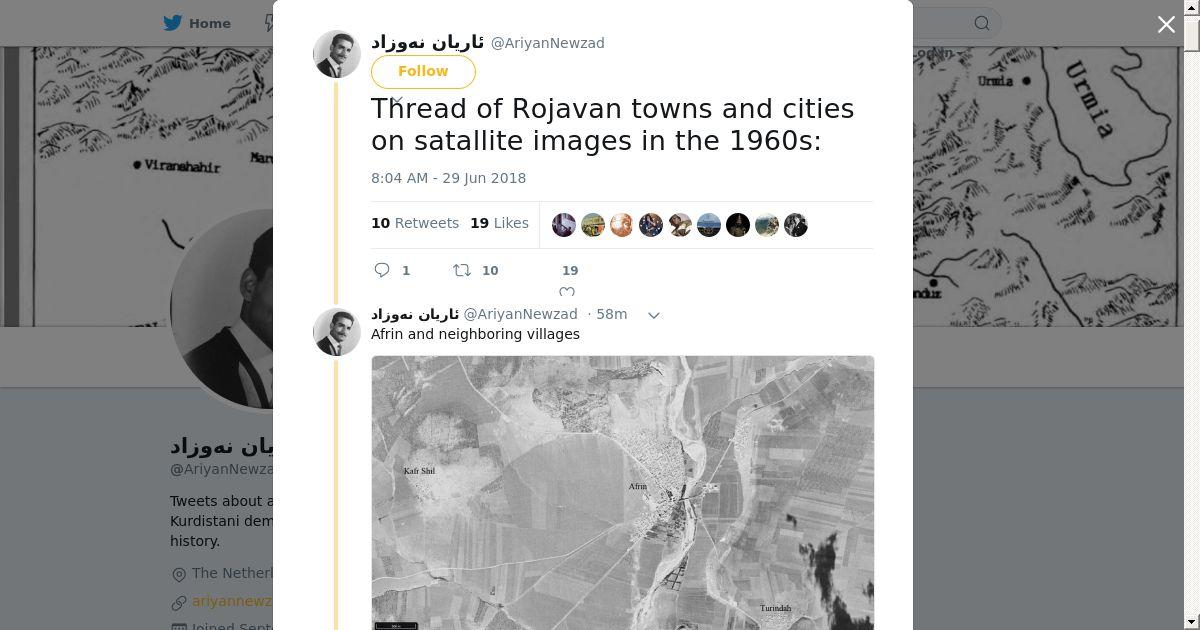Expand the Afrin reply's caret menu
The height and width of the screenshot is (630, 1200).
pyautogui.click(x=654, y=315)
